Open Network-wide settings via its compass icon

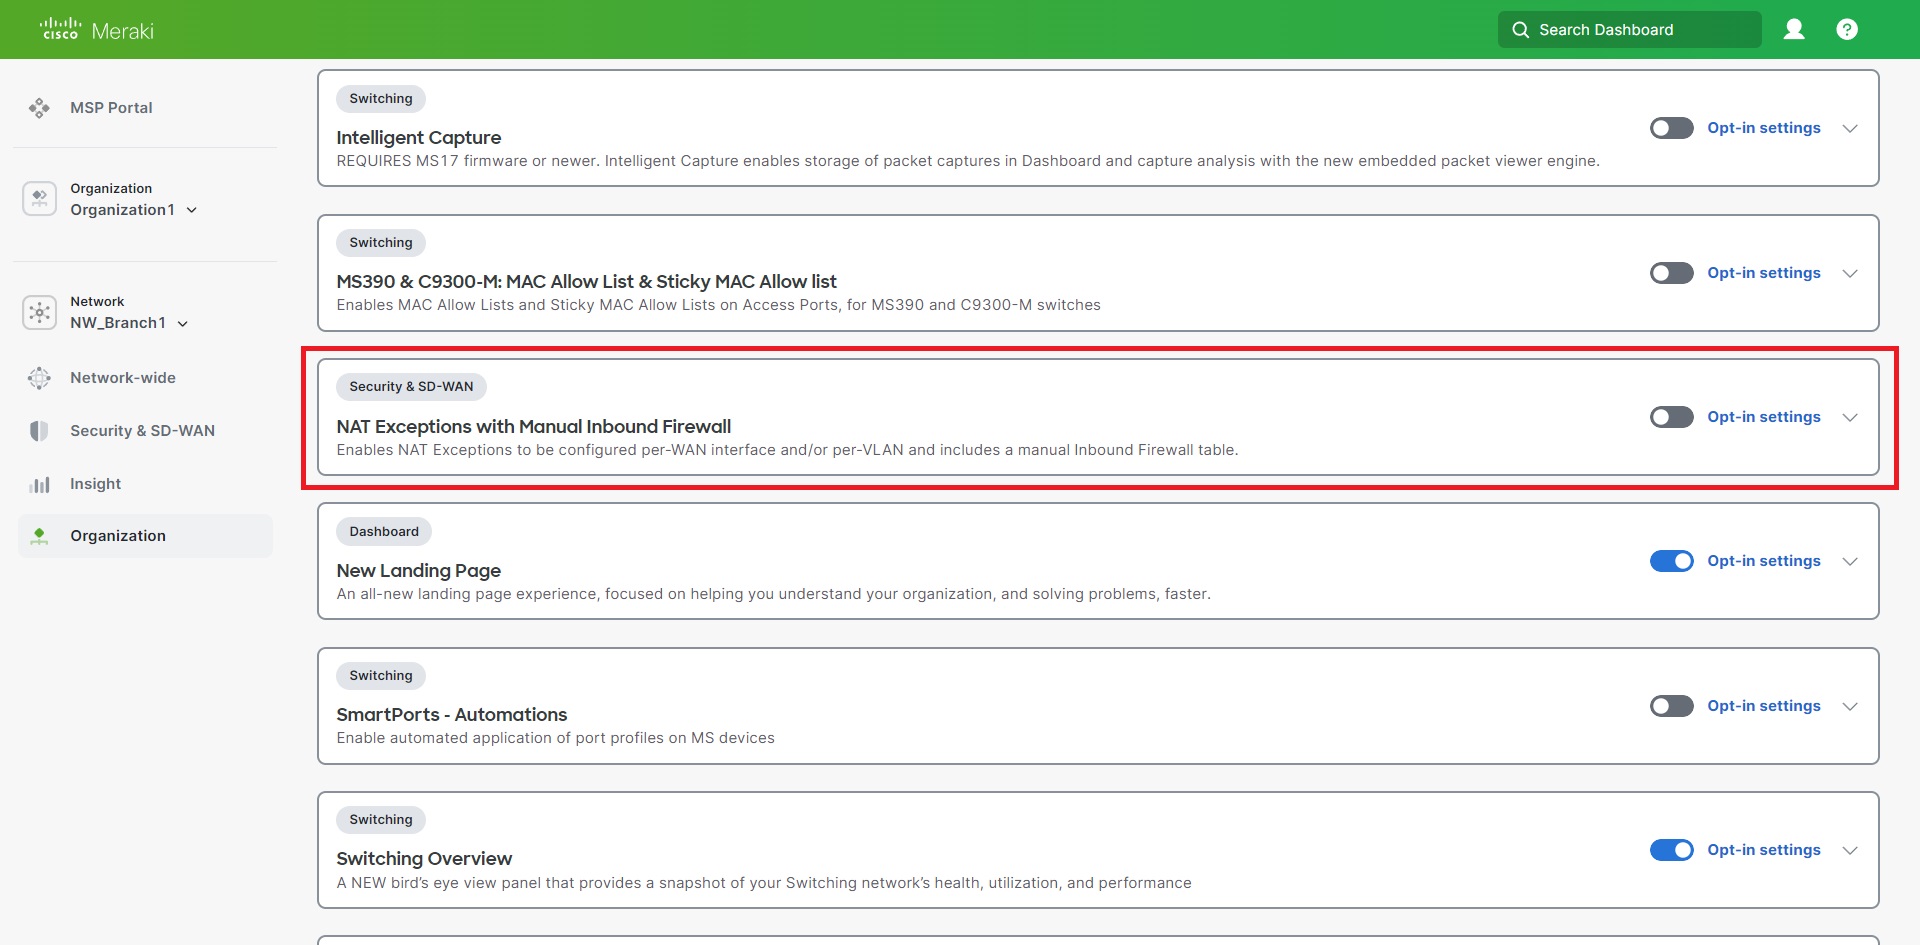(x=39, y=378)
